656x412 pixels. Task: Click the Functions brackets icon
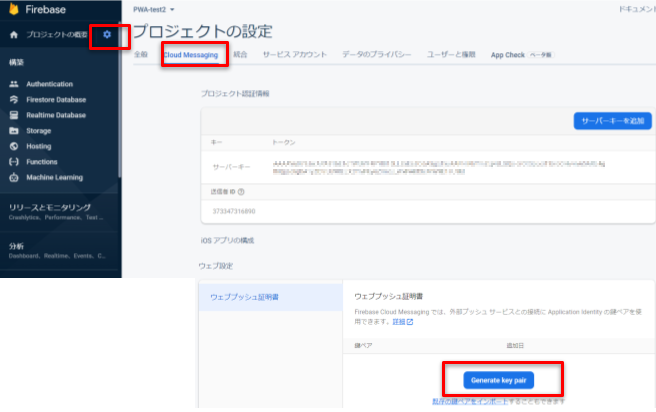(14, 162)
